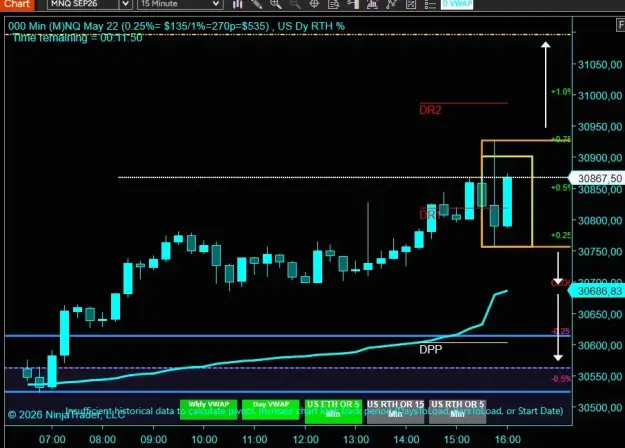Open the Indicators icon
Viewport: 625px width, 448px height.
[372, 4]
